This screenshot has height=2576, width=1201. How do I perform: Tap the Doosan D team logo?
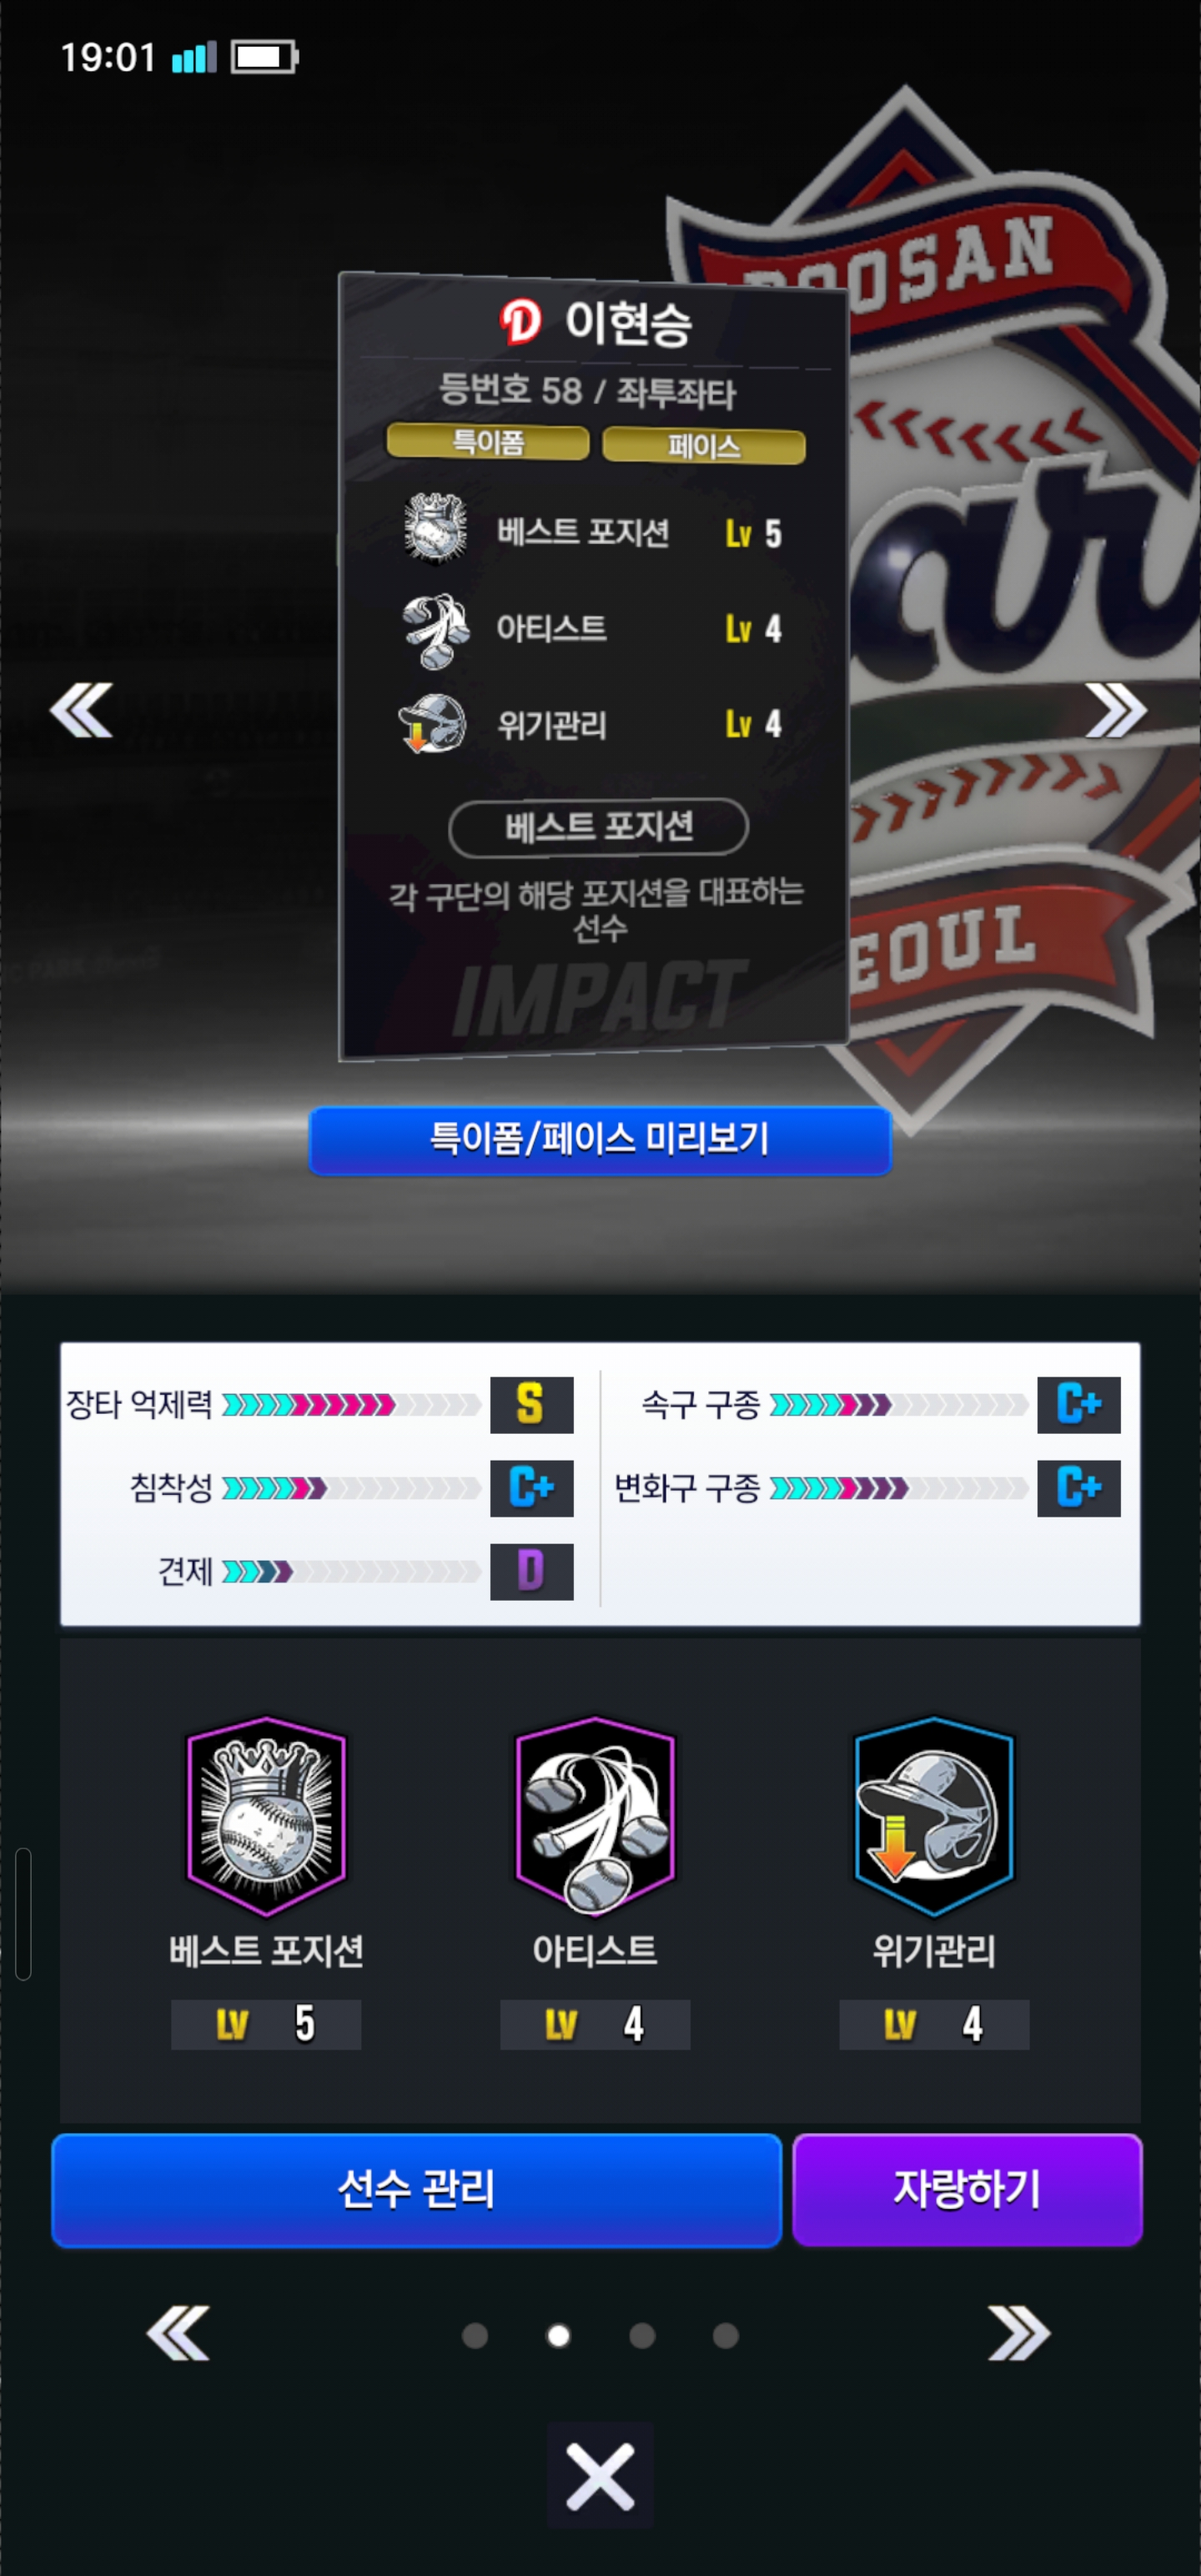[x=520, y=322]
